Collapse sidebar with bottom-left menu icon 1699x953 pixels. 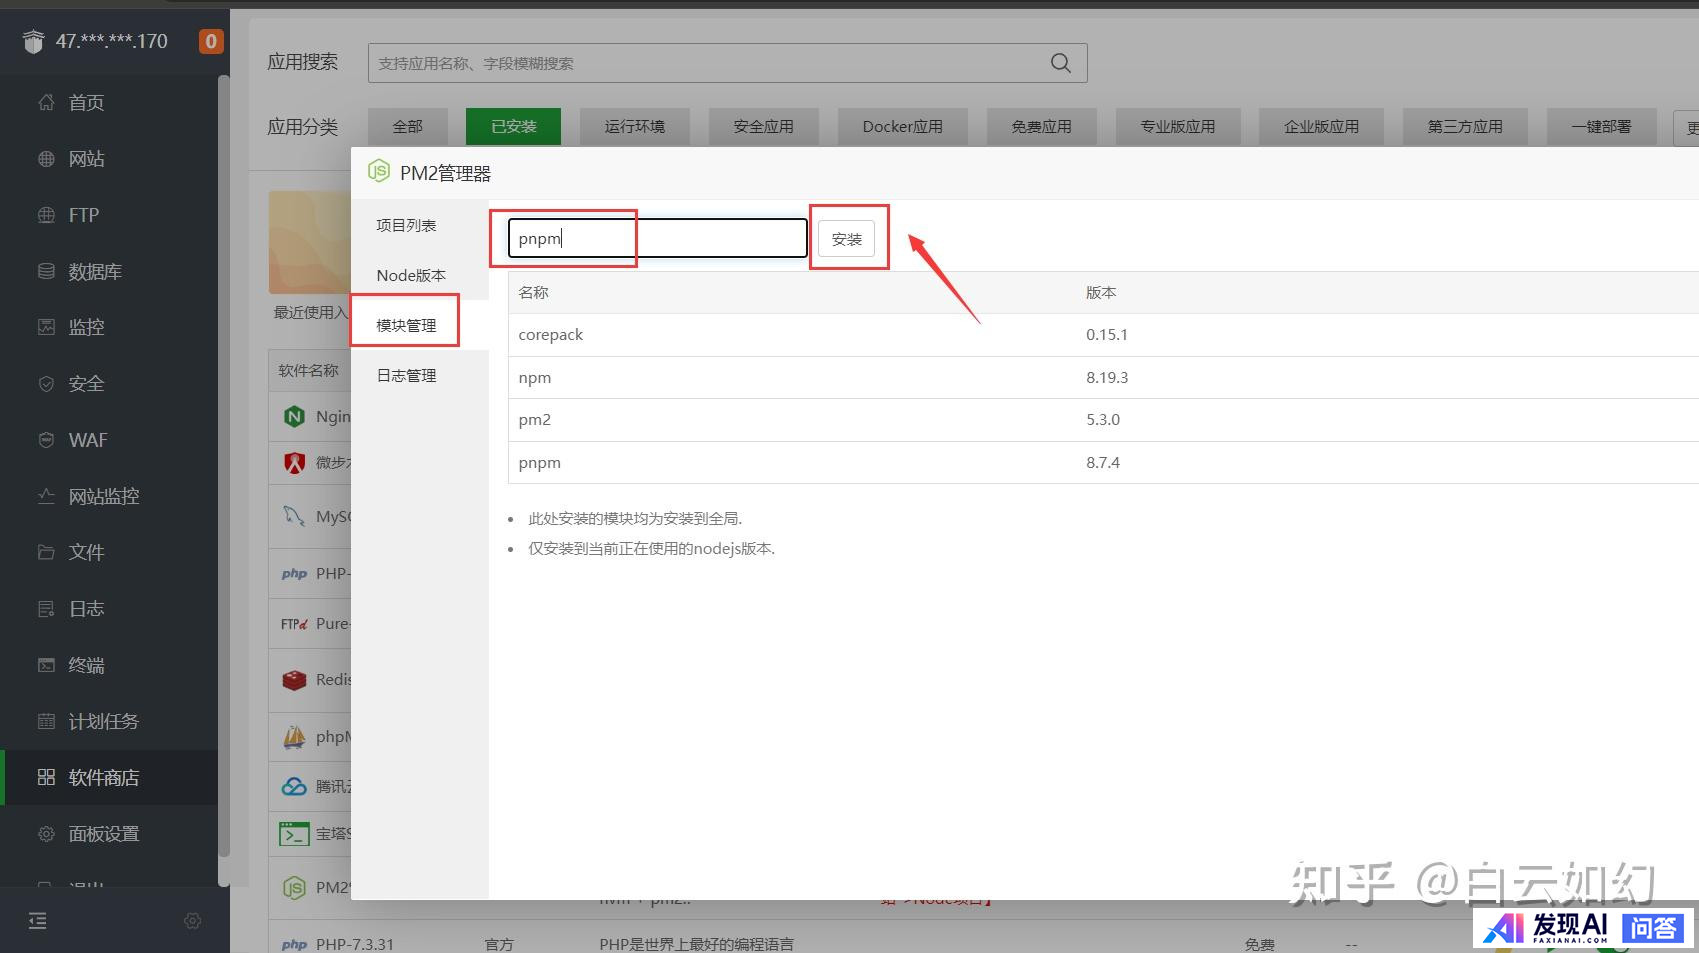pyautogui.click(x=38, y=921)
